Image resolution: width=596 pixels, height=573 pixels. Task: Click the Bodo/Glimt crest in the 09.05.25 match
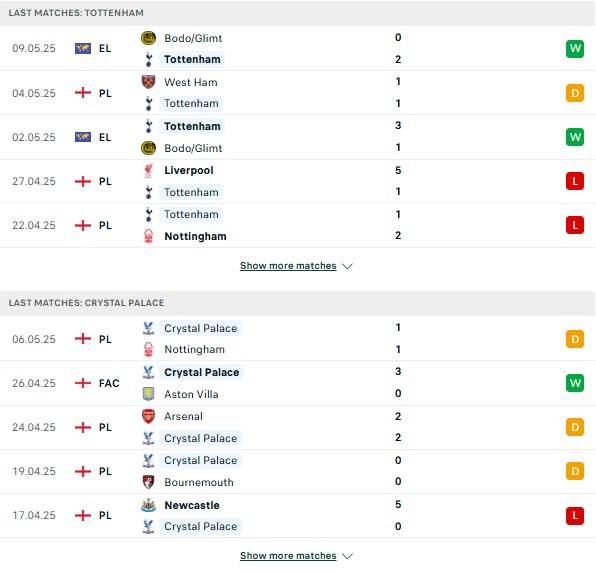(x=148, y=38)
